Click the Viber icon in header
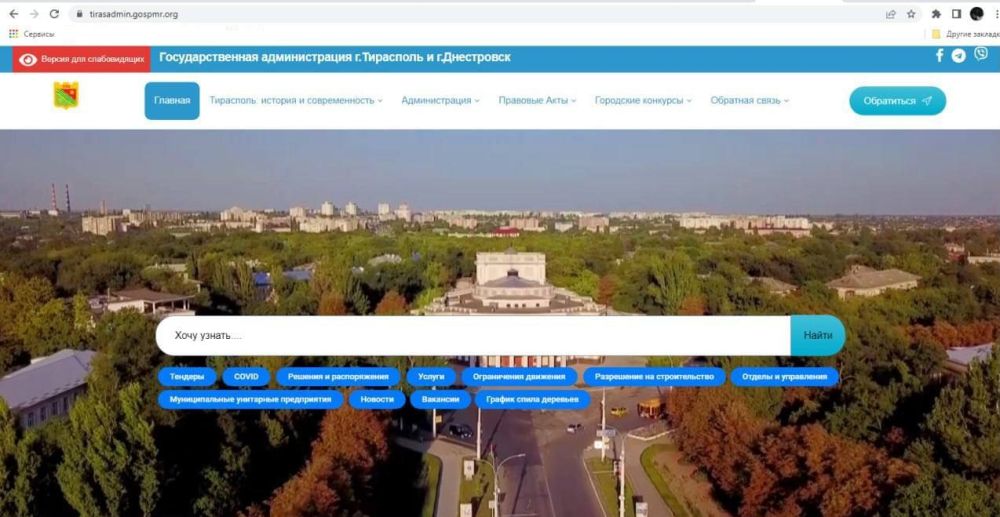 (981, 55)
